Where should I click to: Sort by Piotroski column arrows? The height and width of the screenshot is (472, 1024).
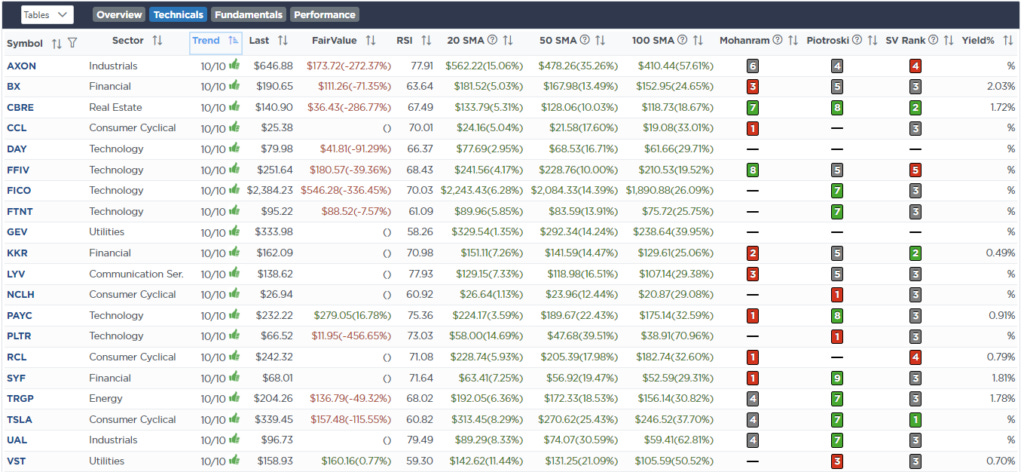pyautogui.click(x=872, y=40)
